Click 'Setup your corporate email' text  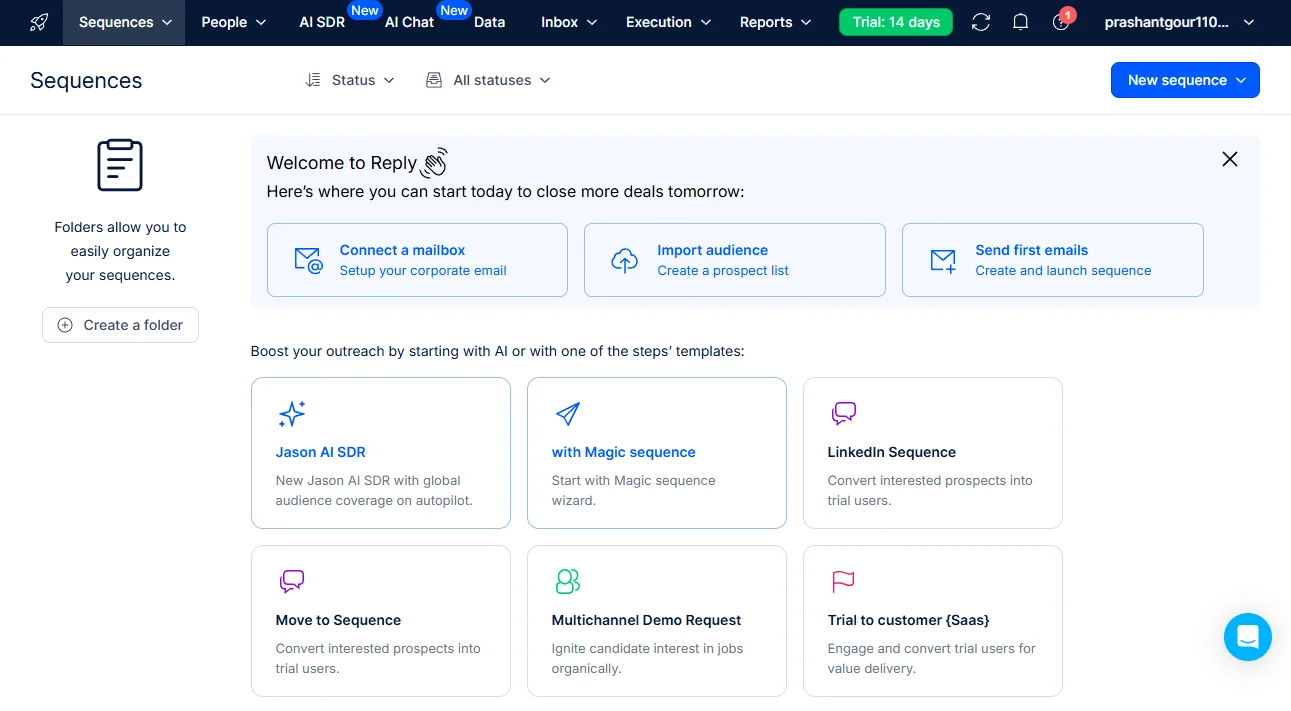[x=423, y=270]
